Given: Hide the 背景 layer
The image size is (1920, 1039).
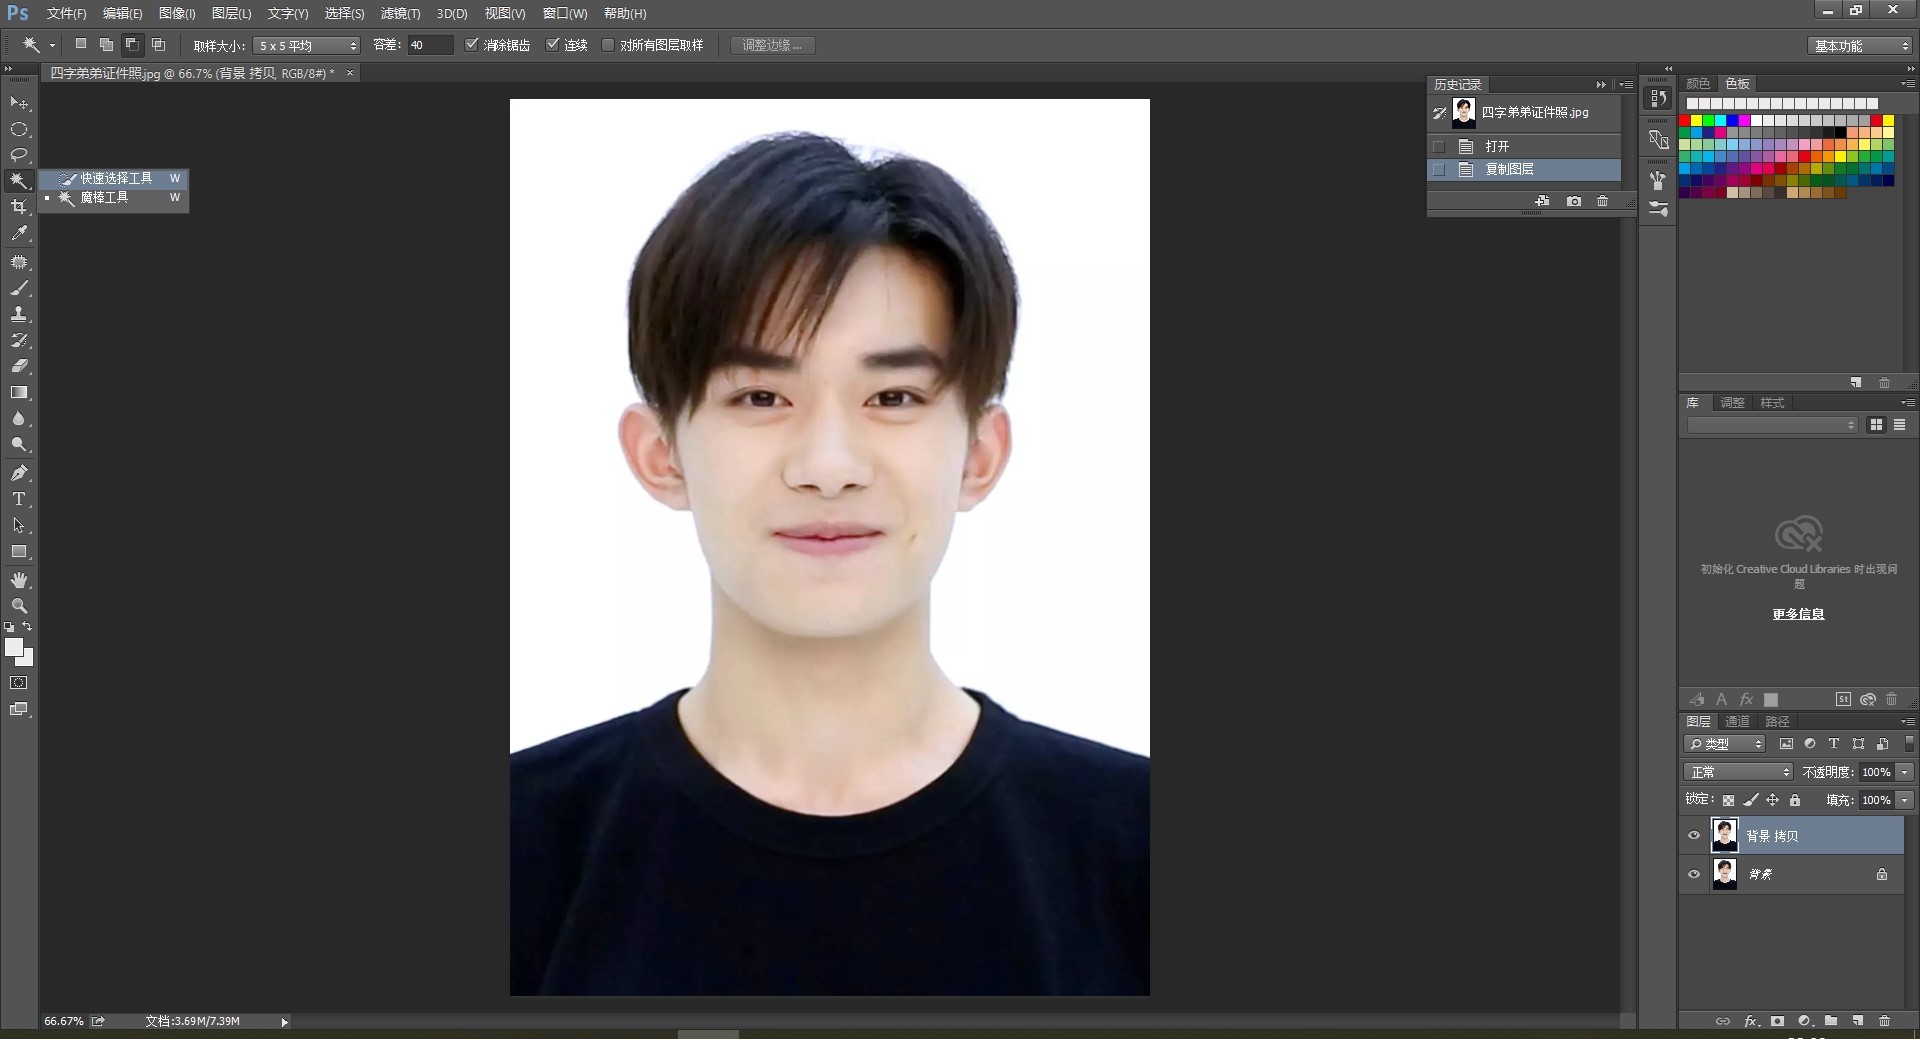Looking at the screenshot, I should click(1694, 874).
